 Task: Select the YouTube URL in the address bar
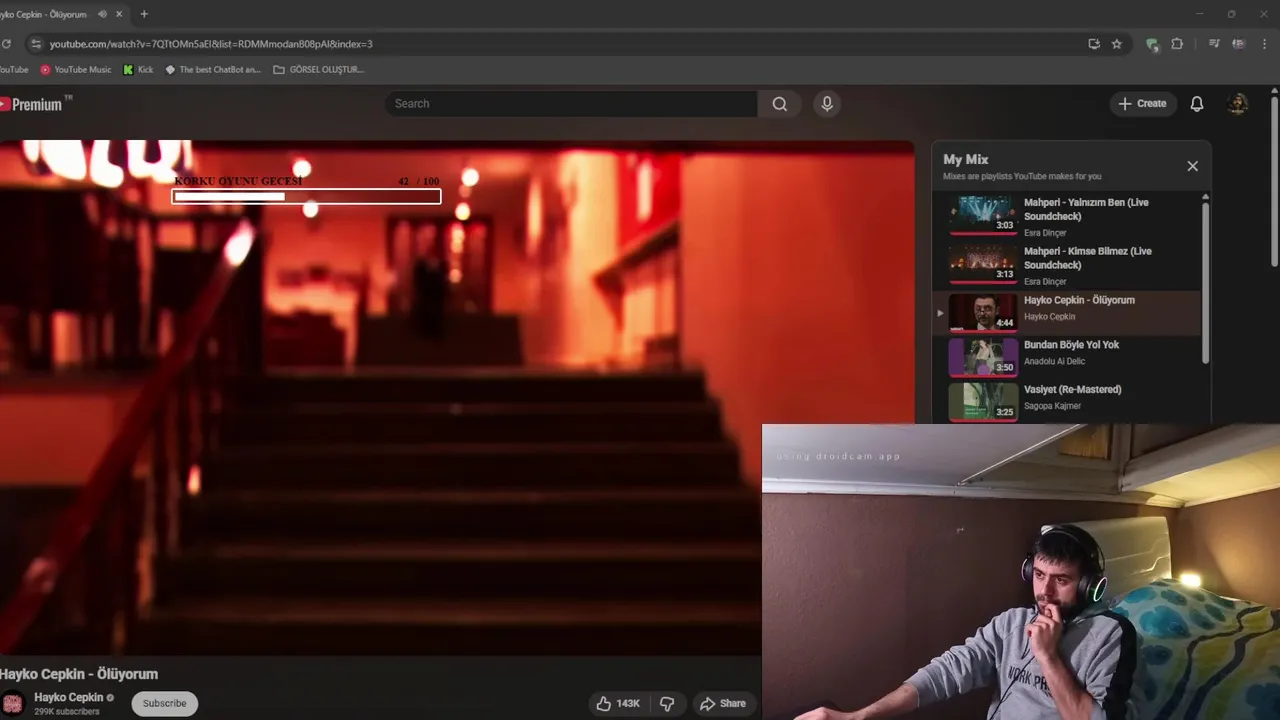[x=211, y=44]
